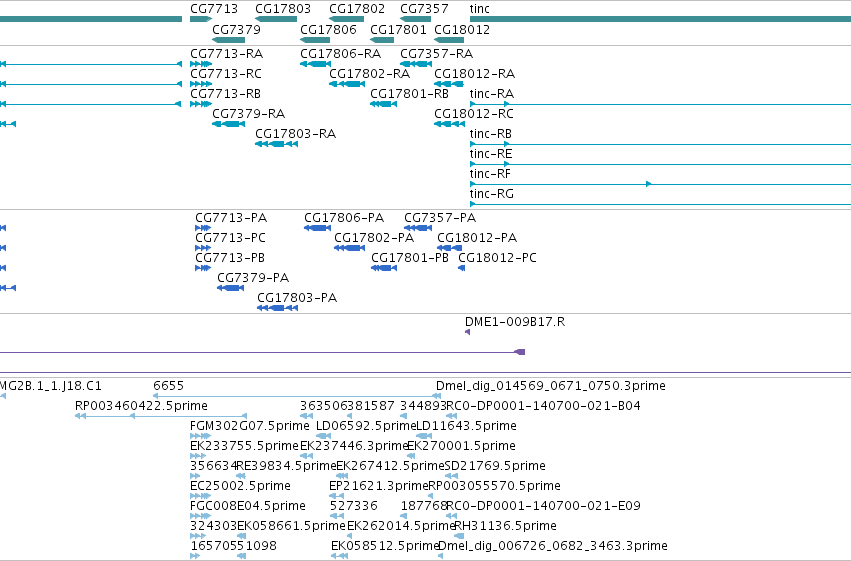Viewport: 851px width, 561px height.
Task: Click protein CG17802-PA
Action: point(374,238)
